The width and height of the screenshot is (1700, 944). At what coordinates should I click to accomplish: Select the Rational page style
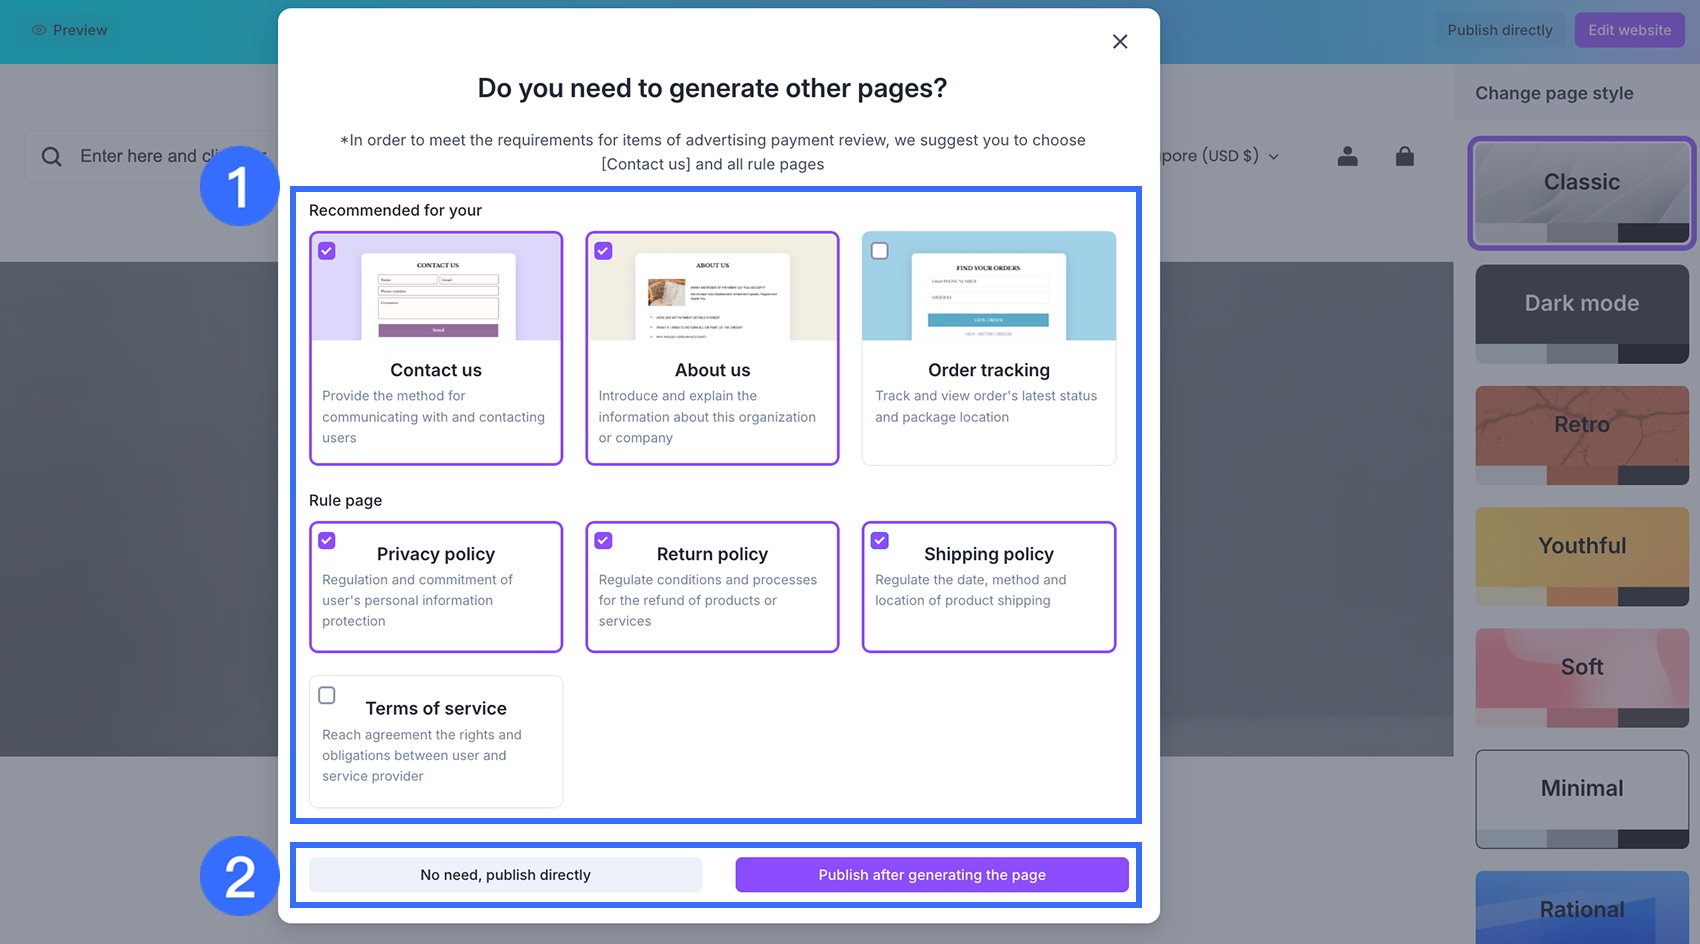click(x=1582, y=907)
